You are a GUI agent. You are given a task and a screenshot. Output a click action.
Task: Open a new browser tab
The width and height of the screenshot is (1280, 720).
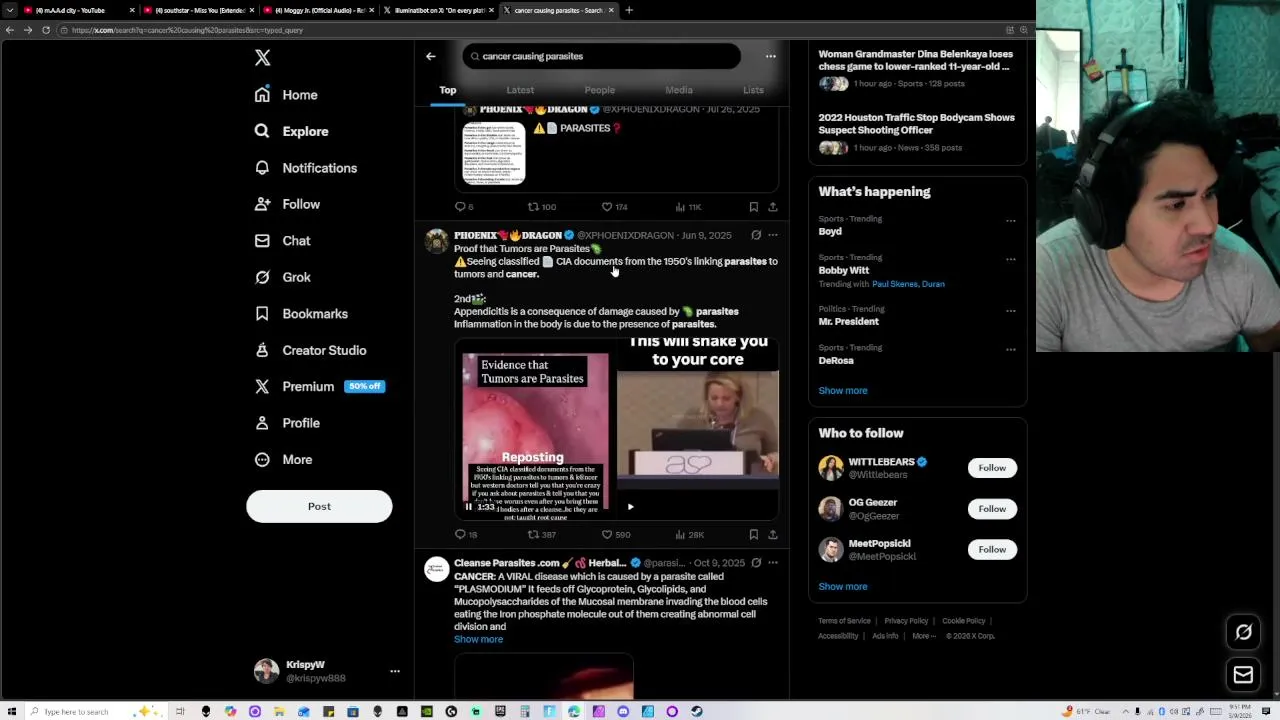tap(629, 10)
